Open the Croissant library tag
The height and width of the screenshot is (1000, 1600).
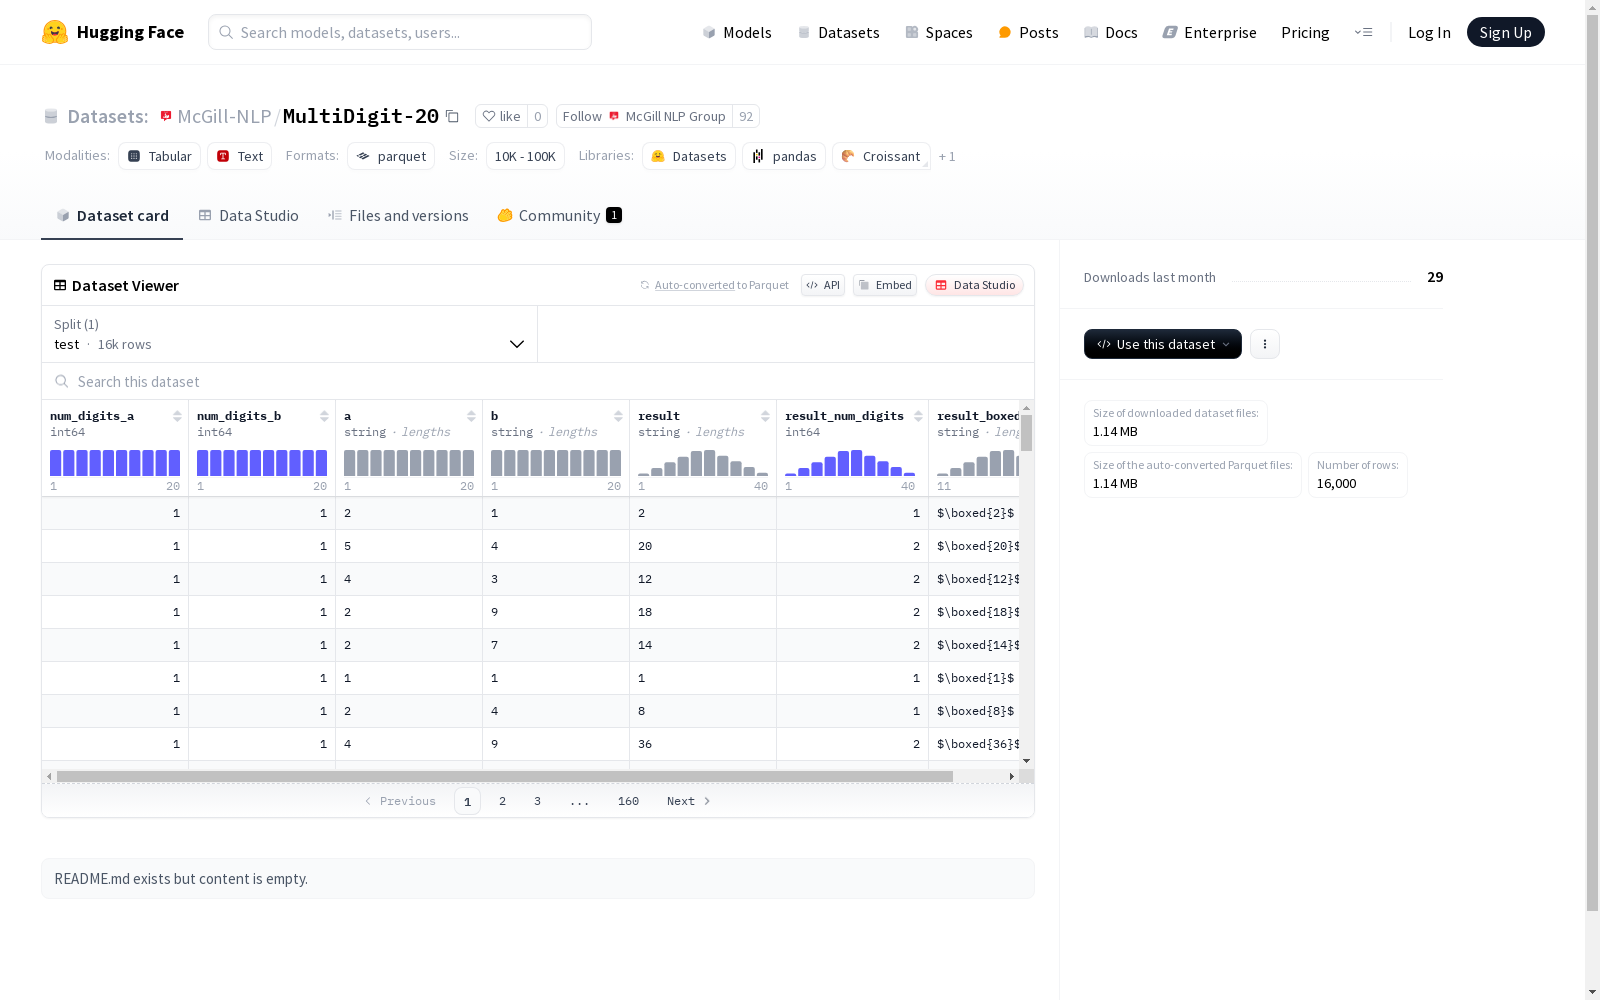click(881, 156)
